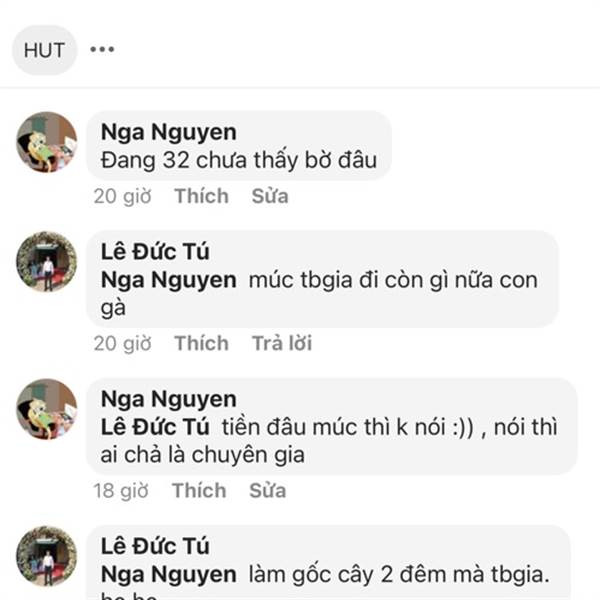Edit the 'tiền đâu múc thì k nói' comment
The image size is (600, 600).
[x=268, y=490]
